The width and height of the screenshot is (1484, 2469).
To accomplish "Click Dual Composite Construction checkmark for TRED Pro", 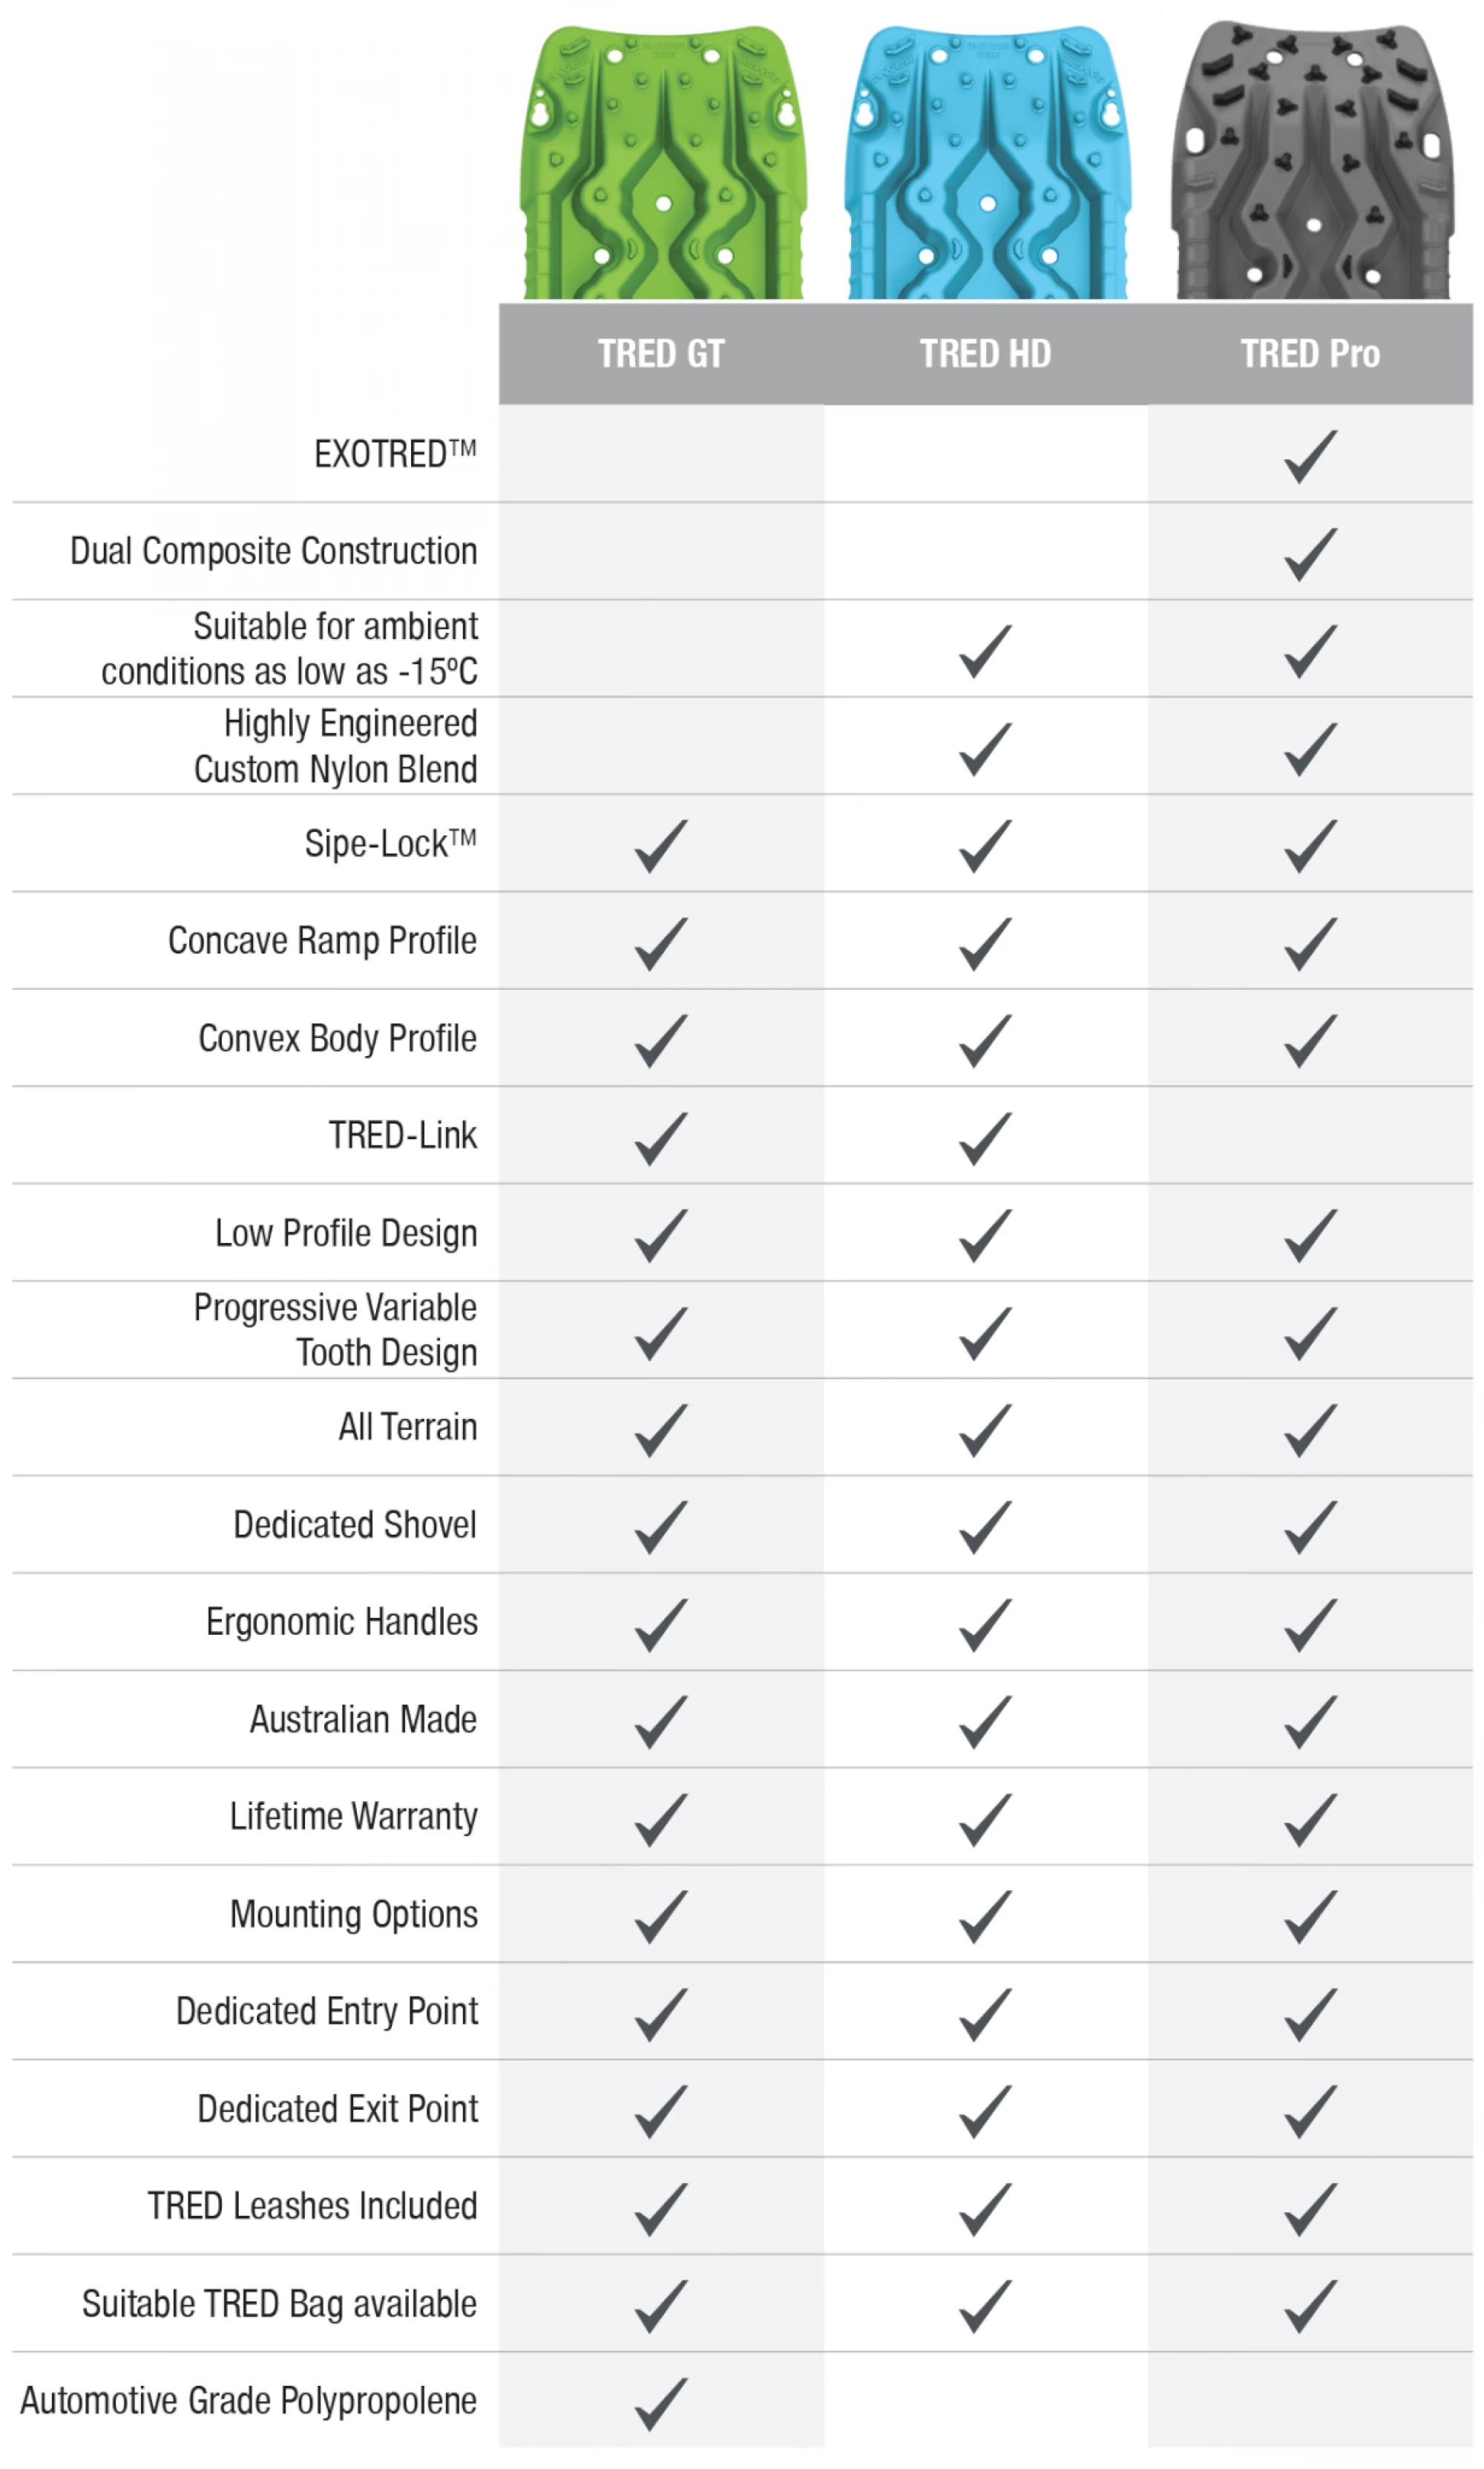I will pyautogui.click(x=1310, y=553).
